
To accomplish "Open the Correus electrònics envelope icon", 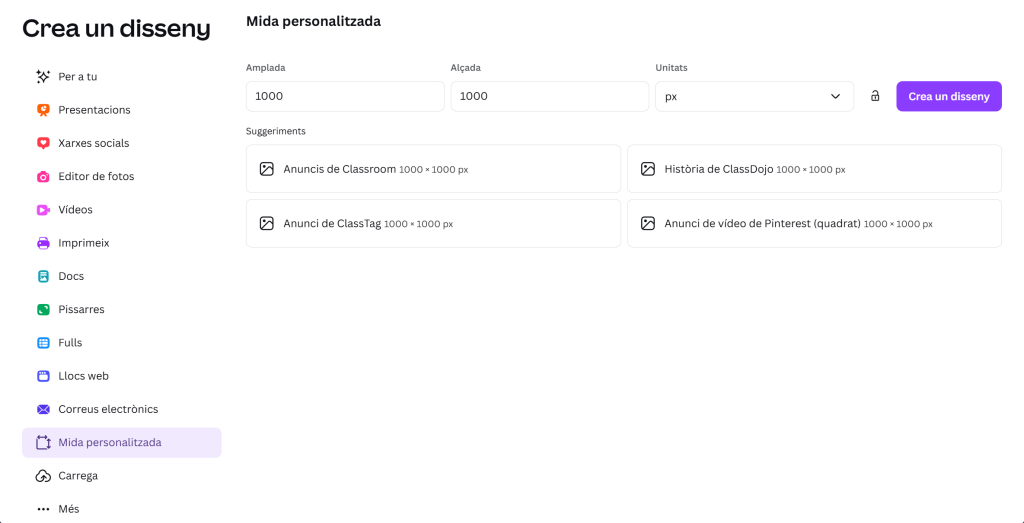I will click(x=43, y=409).
